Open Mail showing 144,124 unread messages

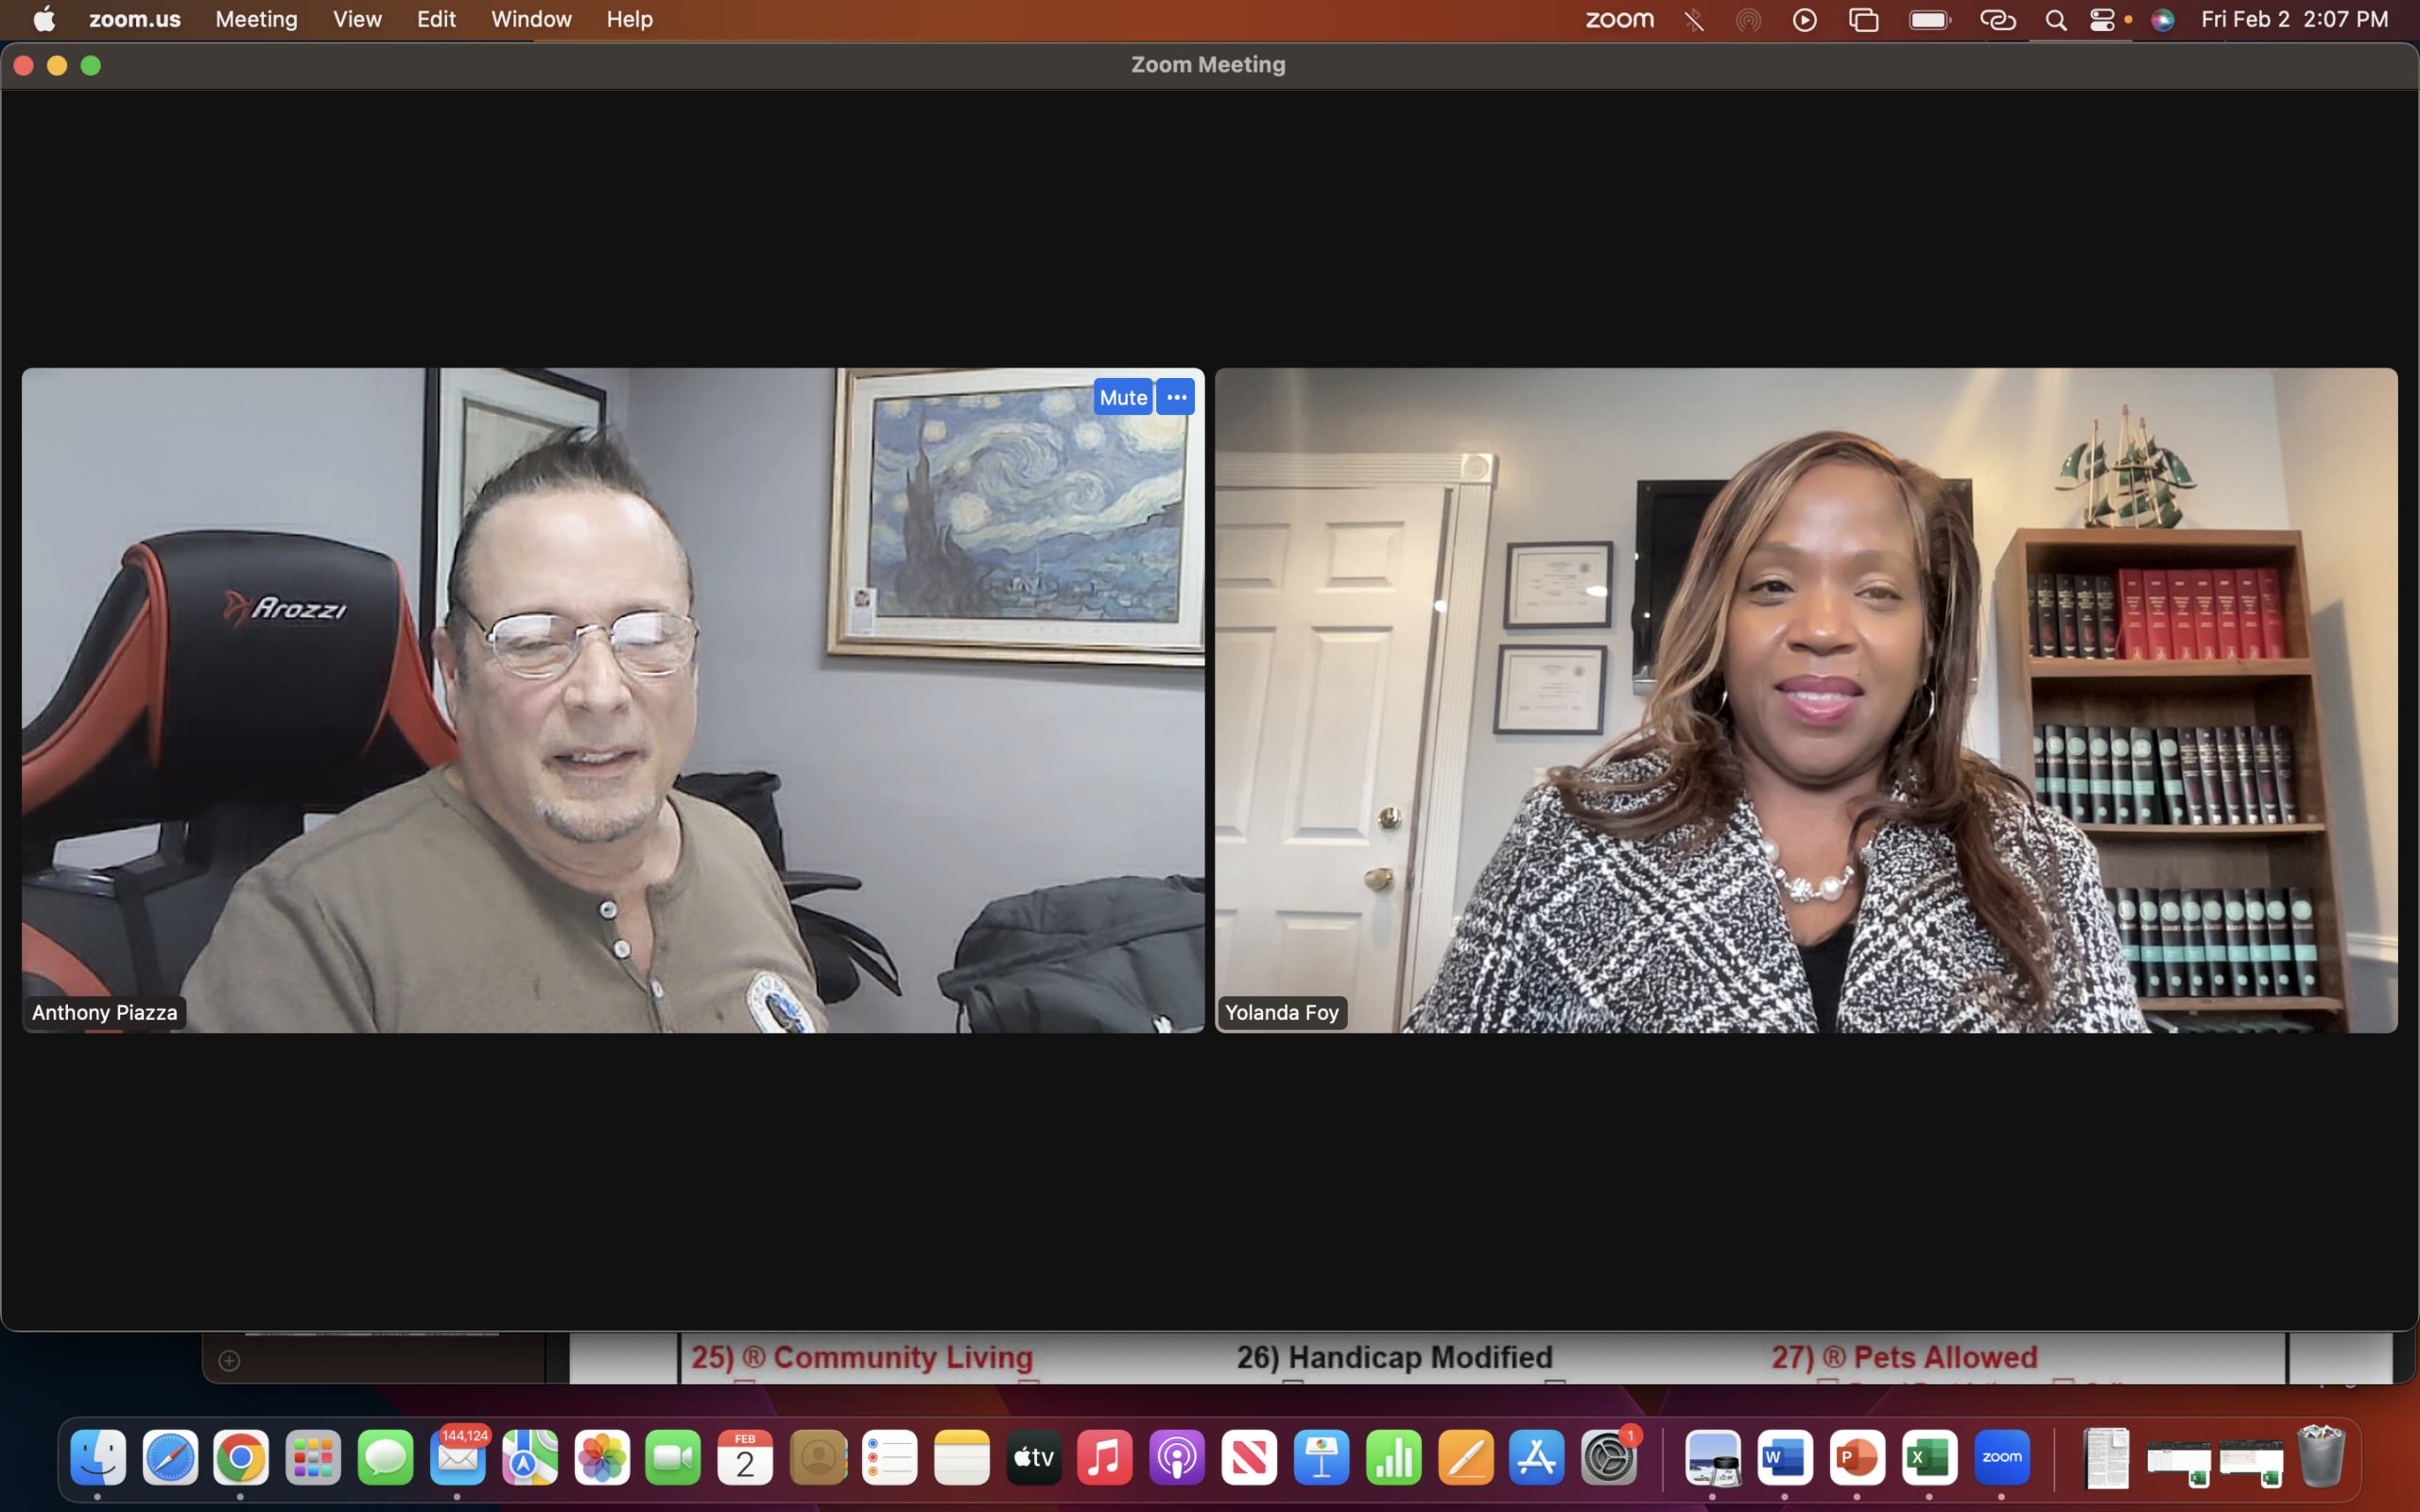458,1458
